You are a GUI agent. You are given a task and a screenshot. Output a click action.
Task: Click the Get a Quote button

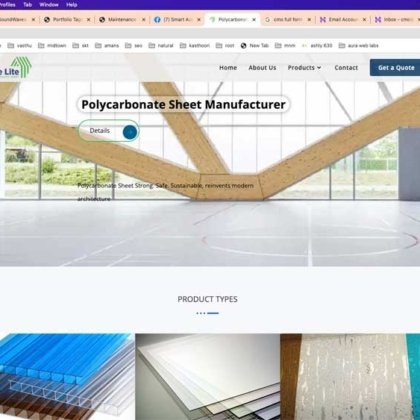tap(395, 68)
